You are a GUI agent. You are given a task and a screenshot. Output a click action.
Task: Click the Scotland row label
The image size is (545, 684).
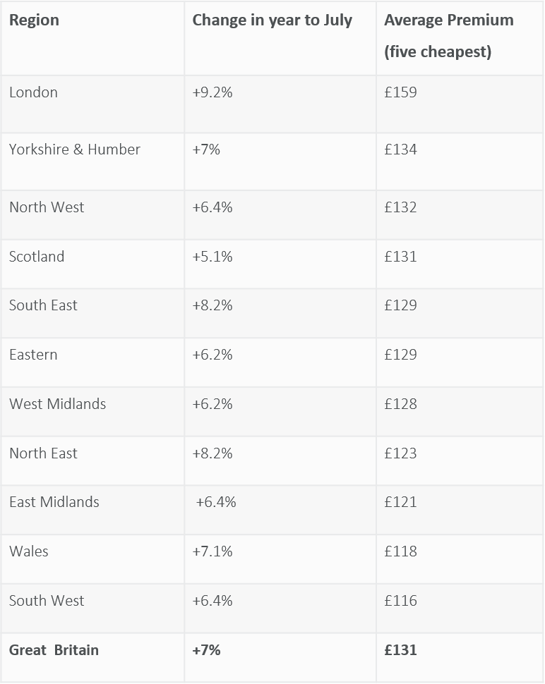point(37,256)
